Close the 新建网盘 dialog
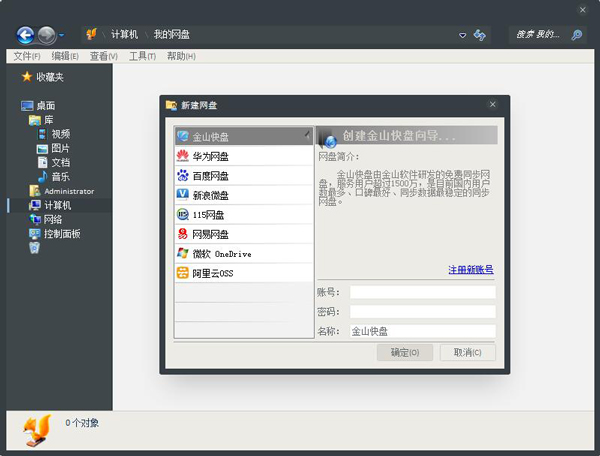The width and height of the screenshot is (600, 456). pyautogui.click(x=492, y=104)
